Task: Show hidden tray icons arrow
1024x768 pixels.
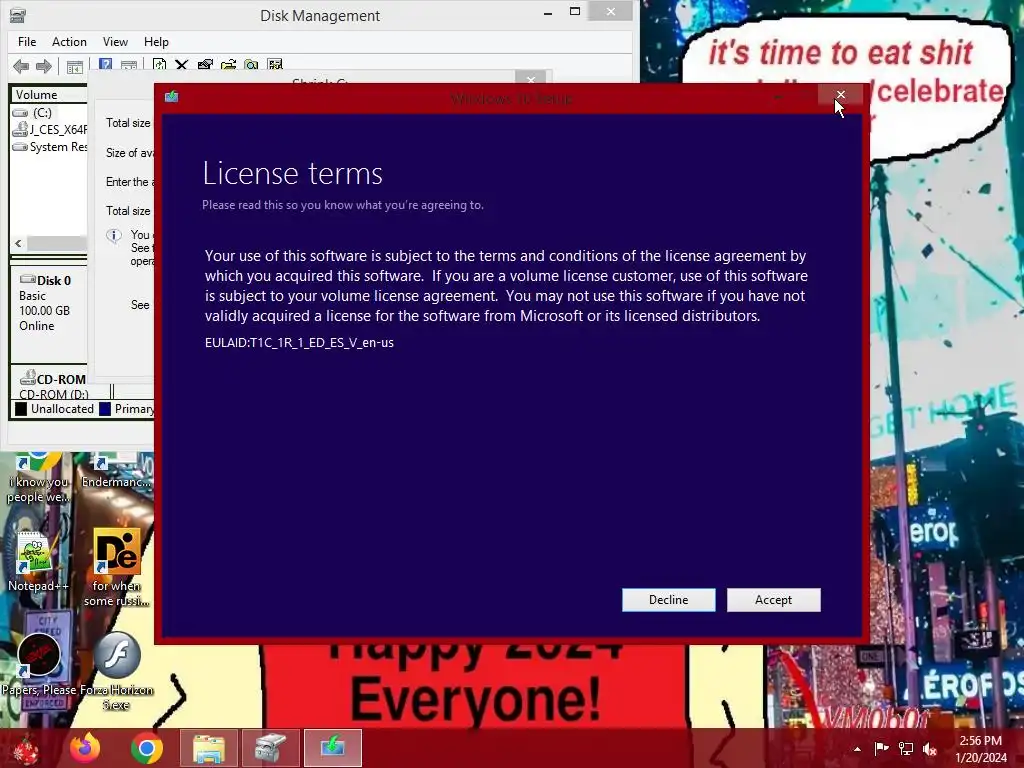Action: coord(857,749)
